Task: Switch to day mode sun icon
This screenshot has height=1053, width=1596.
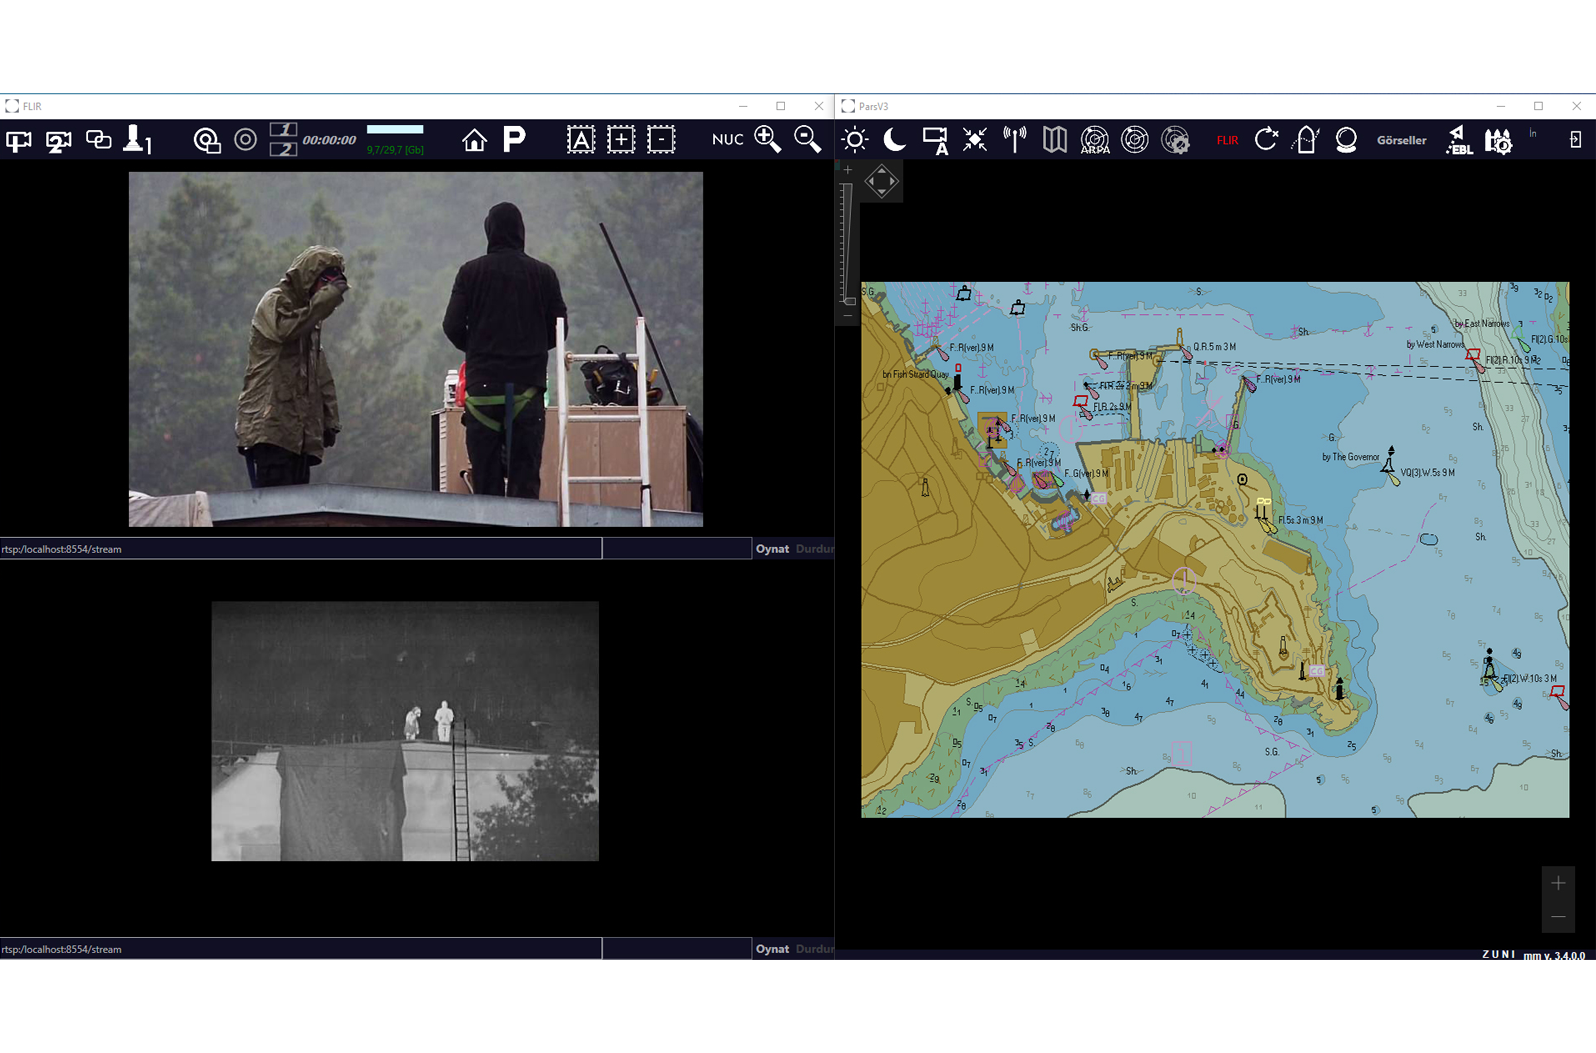Action: 855,140
